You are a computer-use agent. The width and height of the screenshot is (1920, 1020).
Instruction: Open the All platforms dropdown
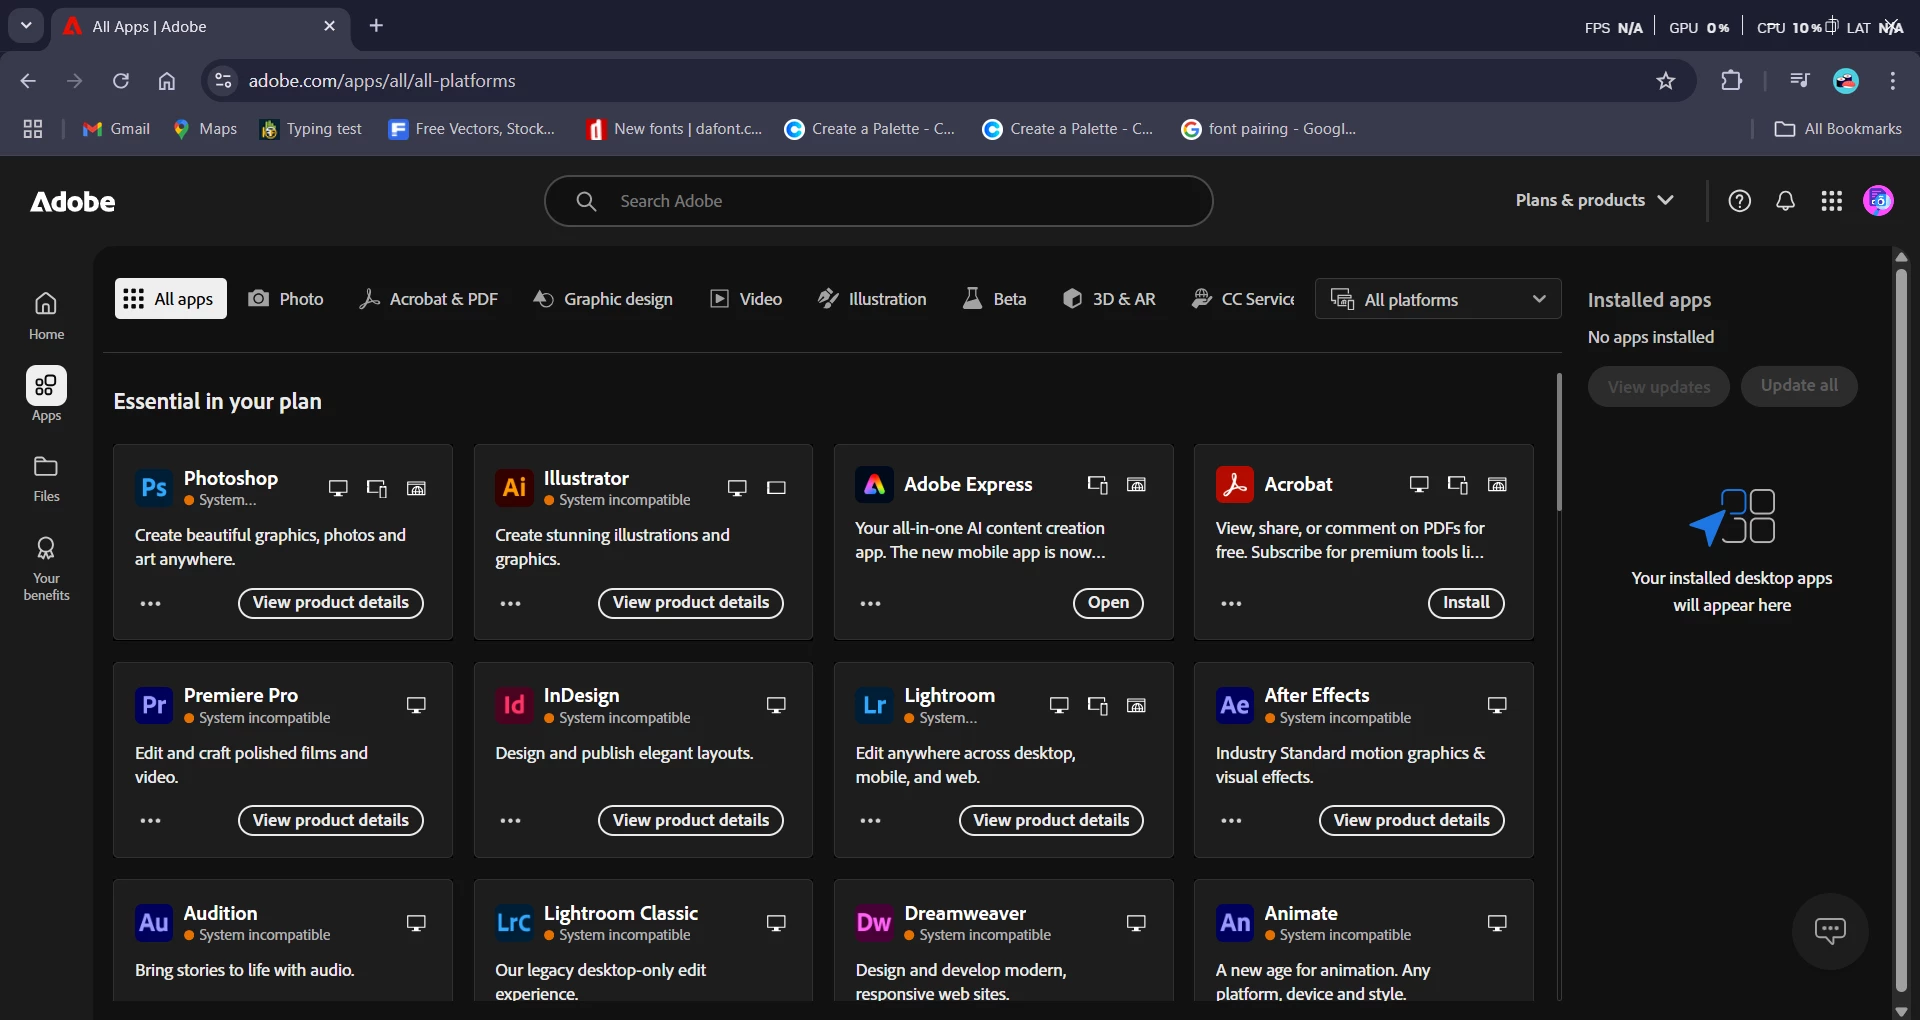pos(1438,299)
